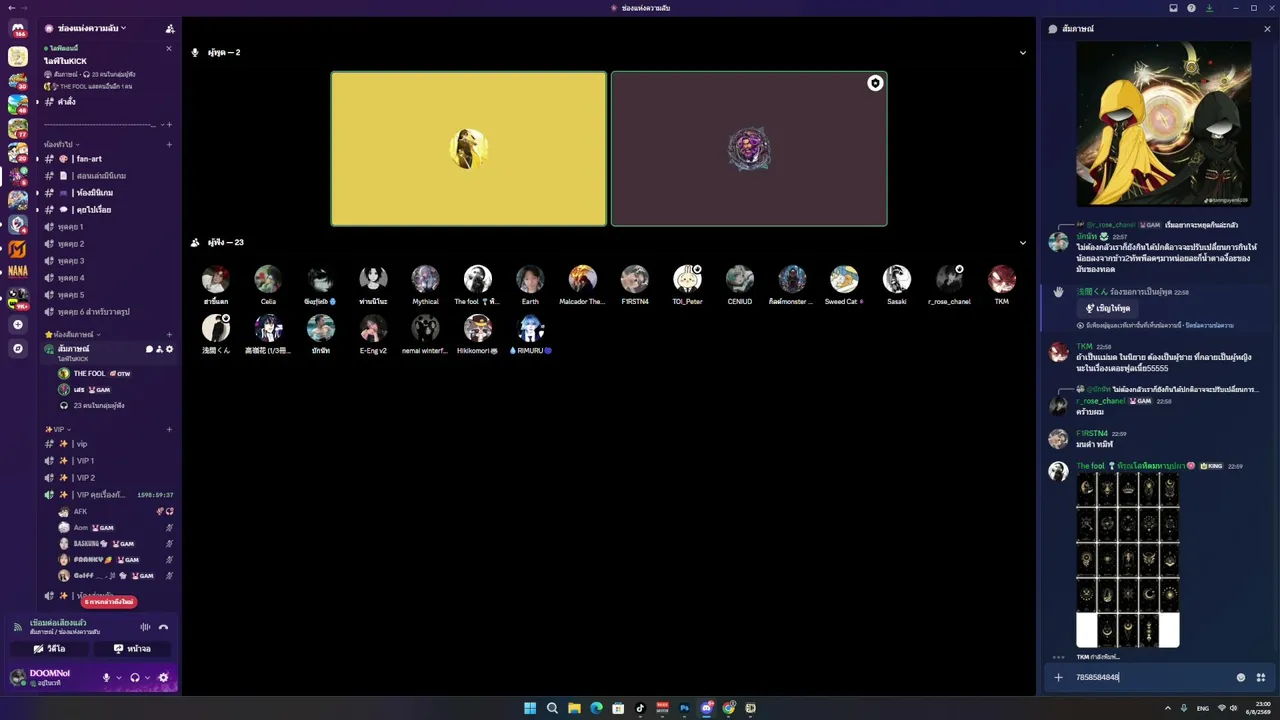This screenshot has width=1280, height=720.
Task: Open input device options arrow beside microphone
Action: [x=119, y=678]
